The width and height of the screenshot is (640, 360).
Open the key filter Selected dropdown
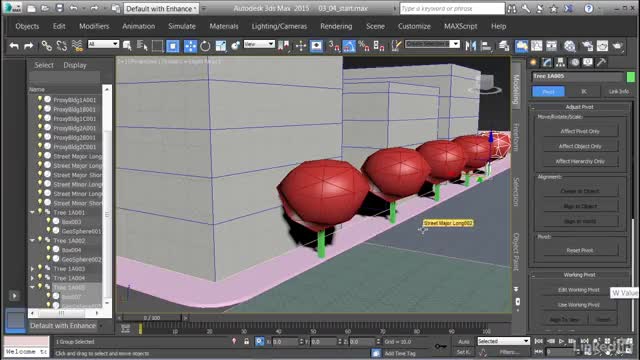pyautogui.click(x=503, y=341)
